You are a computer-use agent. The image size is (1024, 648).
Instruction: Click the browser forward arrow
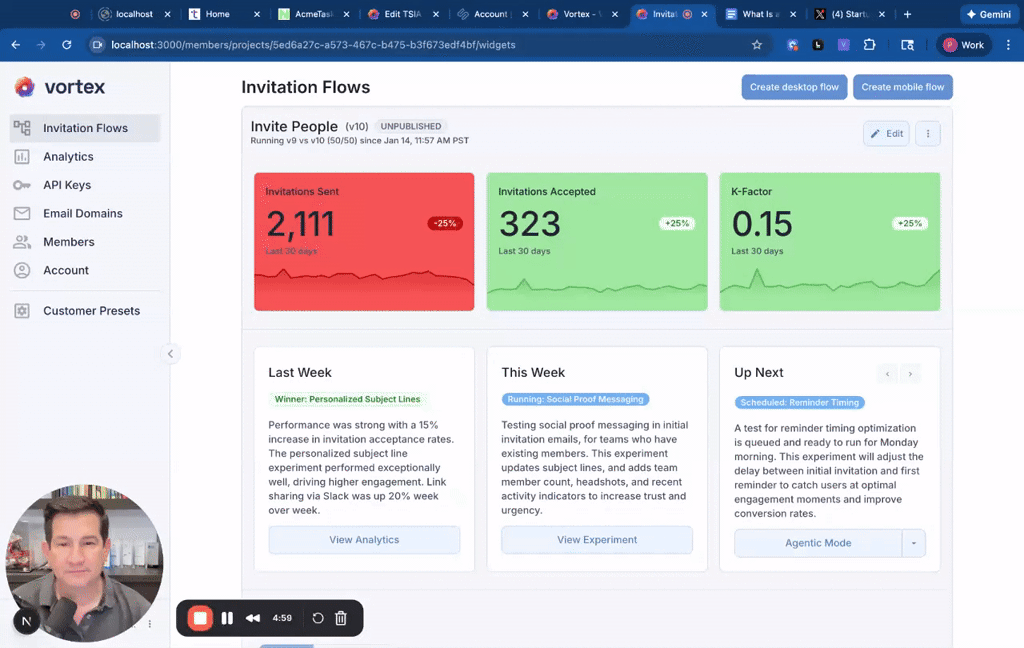[x=41, y=45]
